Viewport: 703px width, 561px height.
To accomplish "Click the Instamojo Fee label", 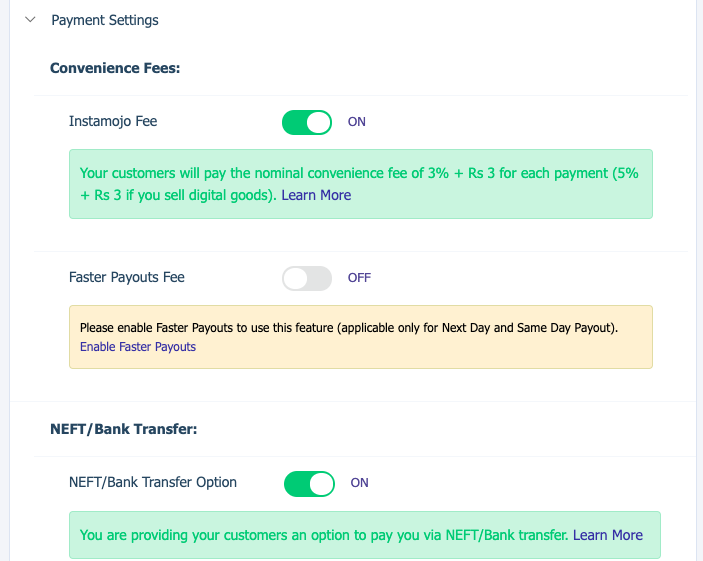I will click(x=113, y=122).
